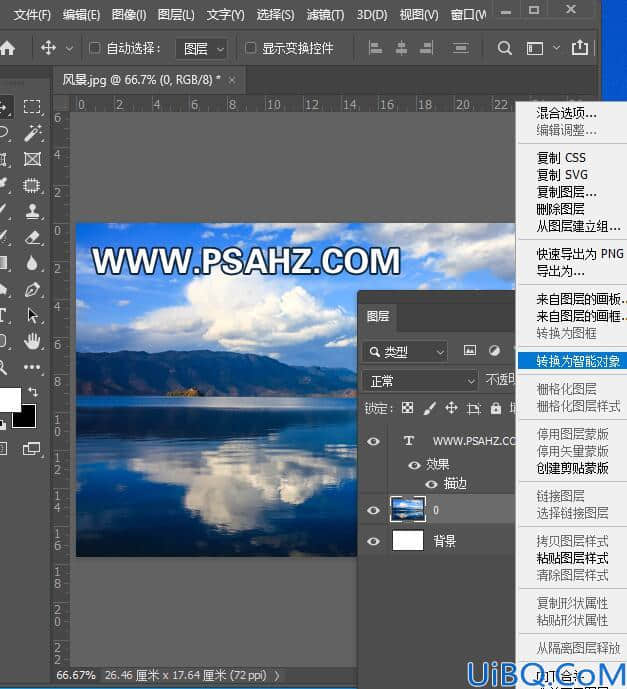Align right edges in options bar

(x=427, y=47)
